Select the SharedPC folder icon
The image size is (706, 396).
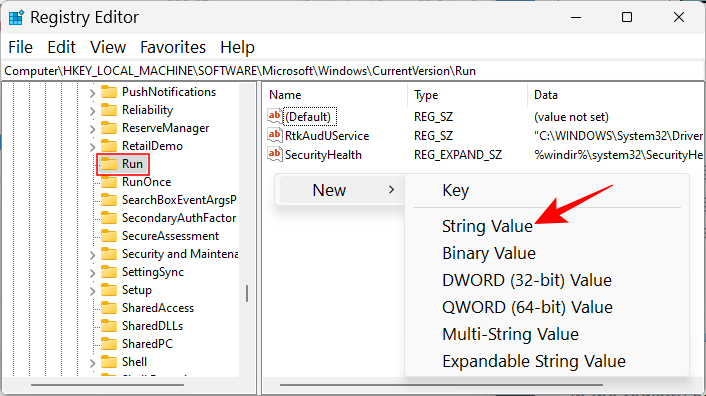tap(109, 344)
